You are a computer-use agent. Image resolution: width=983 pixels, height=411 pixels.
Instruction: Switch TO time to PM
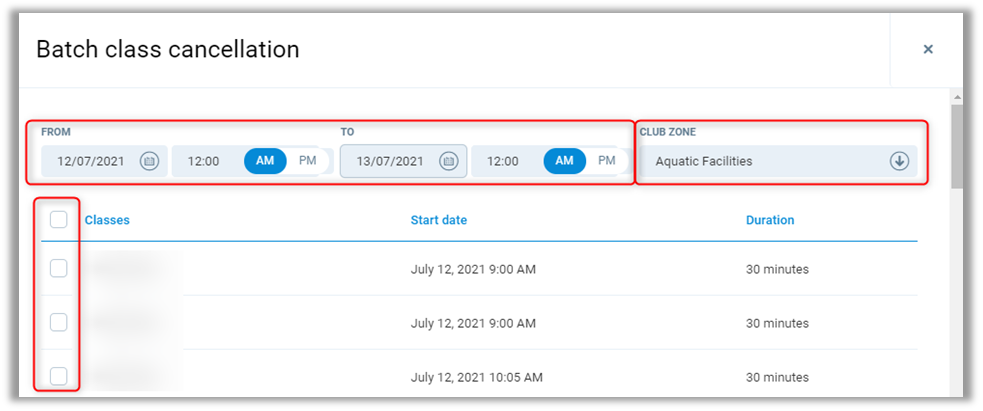point(607,161)
